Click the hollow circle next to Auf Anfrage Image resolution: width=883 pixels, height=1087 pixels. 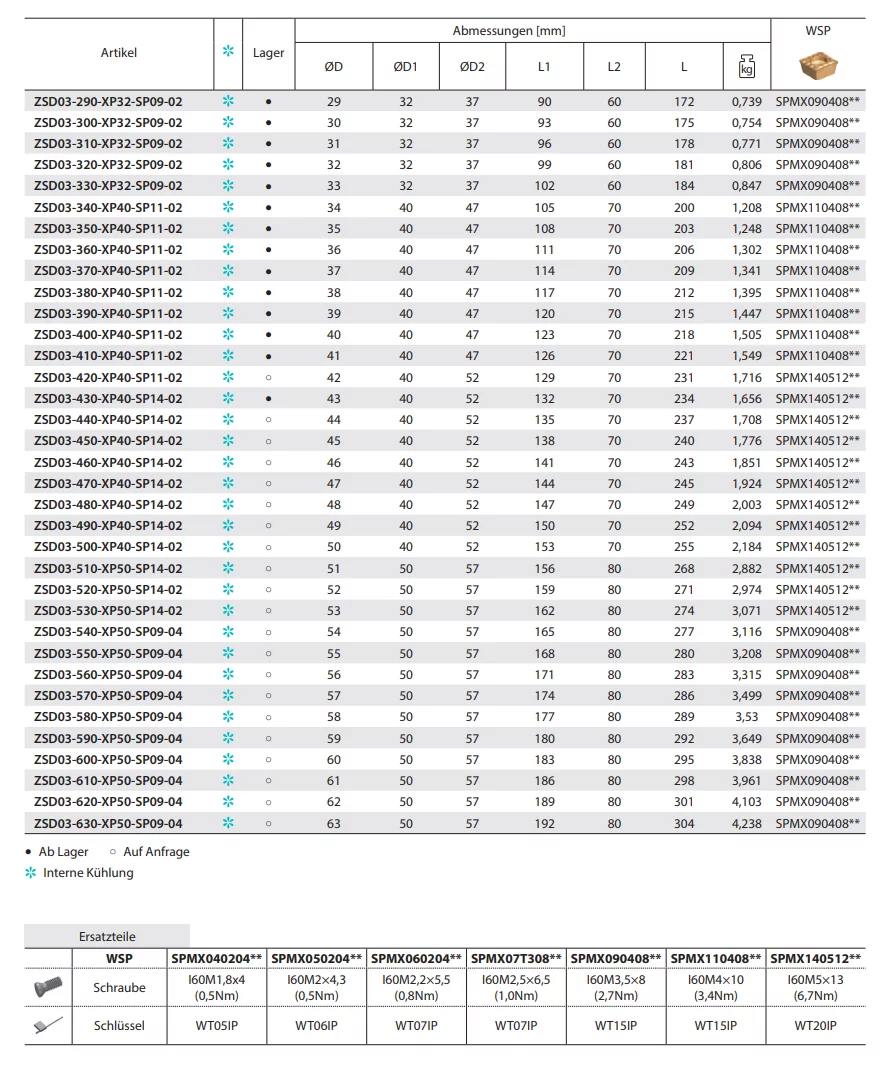coord(112,852)
